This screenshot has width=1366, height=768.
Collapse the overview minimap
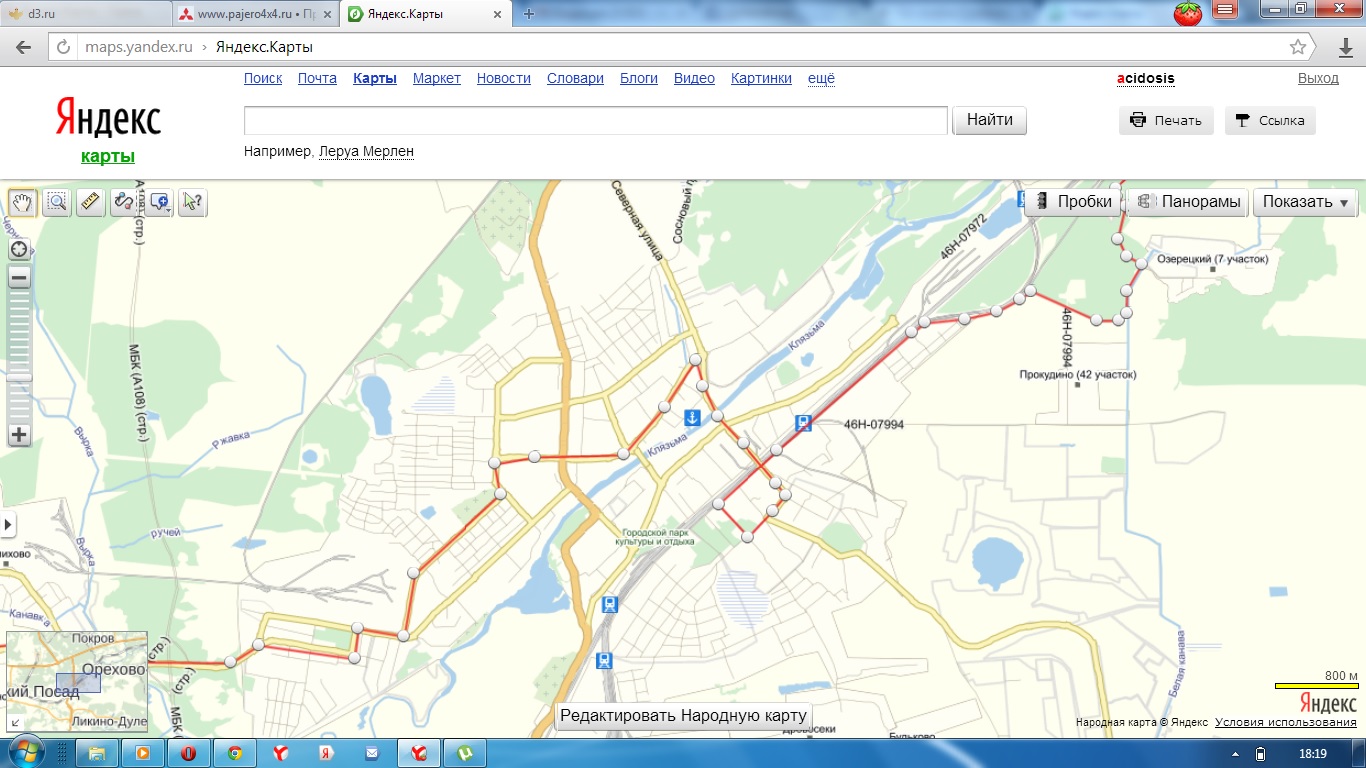click(x=13, y=723)
